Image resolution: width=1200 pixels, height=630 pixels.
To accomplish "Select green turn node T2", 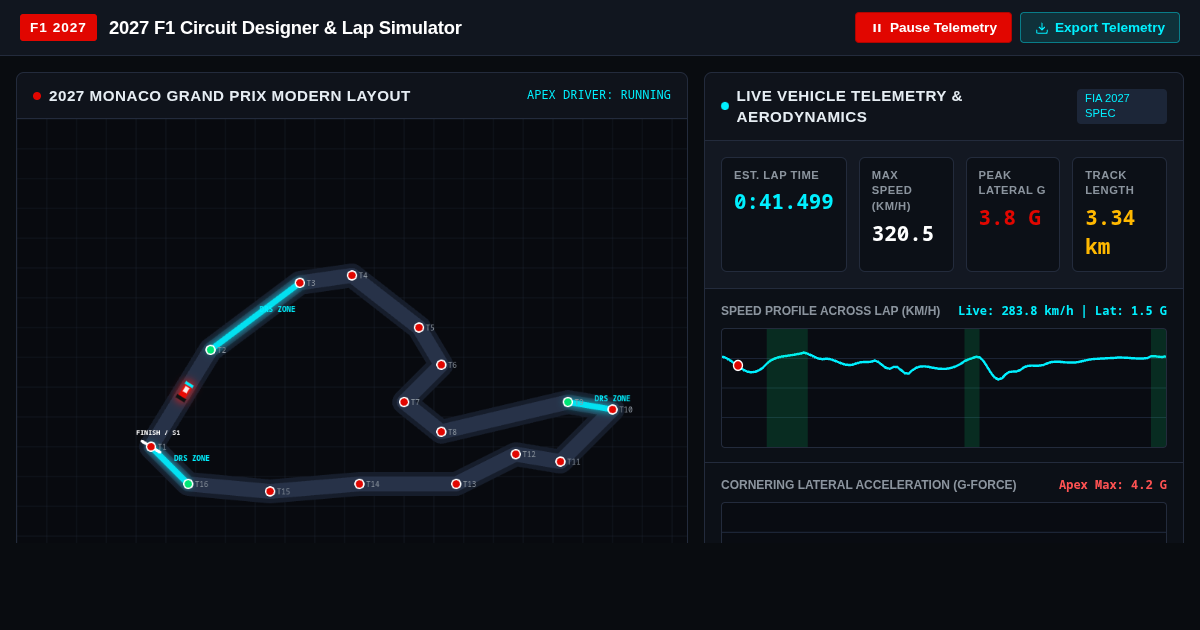I will 211,350.
